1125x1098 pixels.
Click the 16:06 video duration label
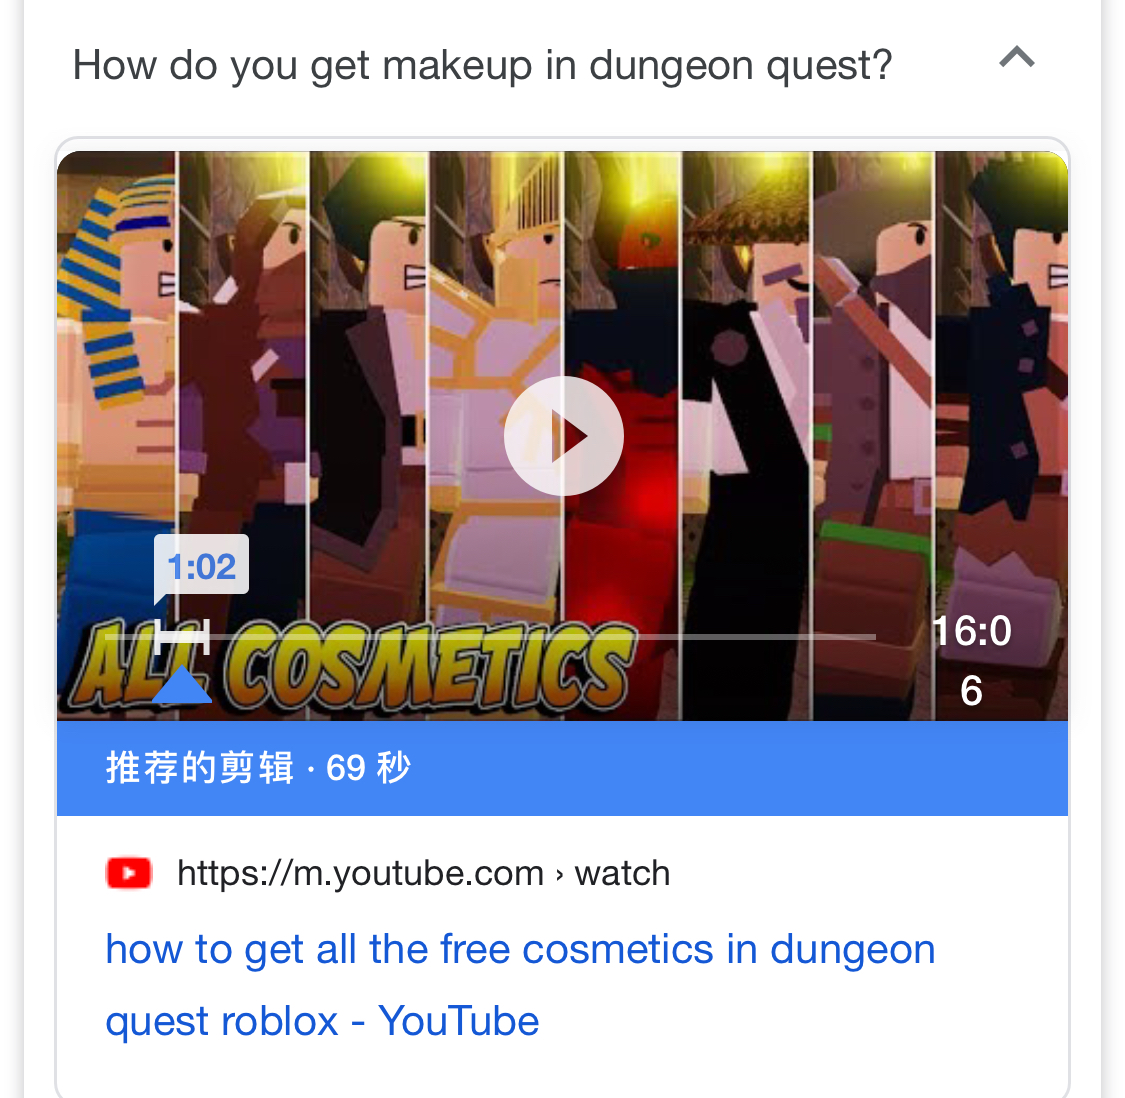[x=971, y=660]
